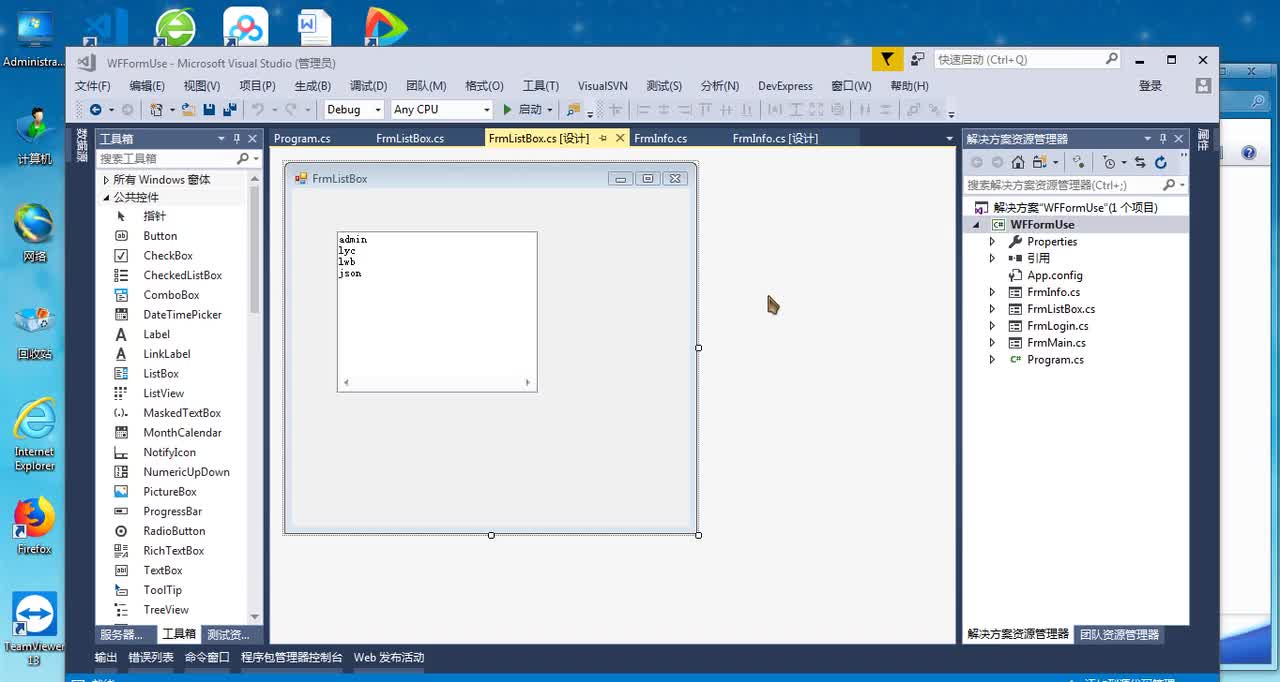Click the feedback notification flag icon
The height and width of the screenshot is (682, 1280).
(887, 59)
